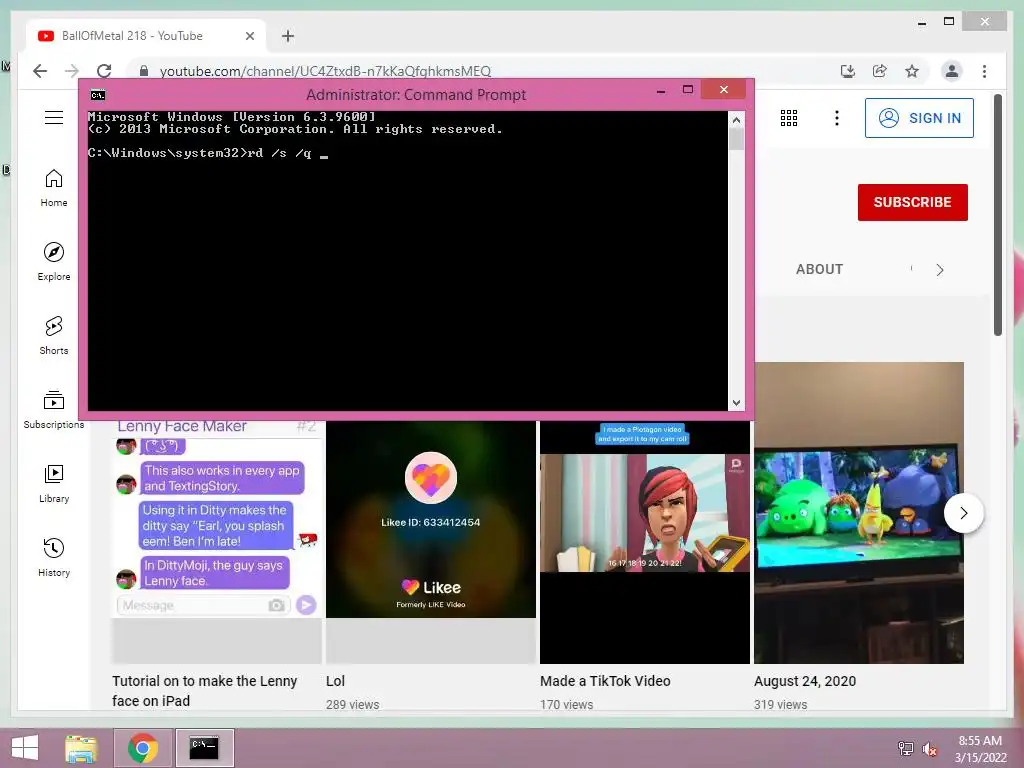This screenshot has height=768, width=1024.
Task: Open File Explorer from the taskbar
Action: tap(81, 748)
